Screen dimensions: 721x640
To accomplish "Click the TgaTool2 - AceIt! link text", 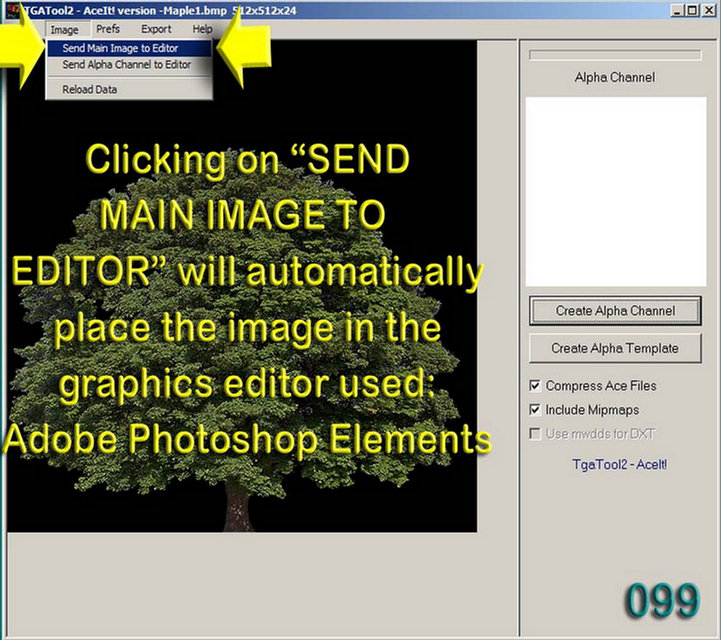I will click(x=619, y=464).
